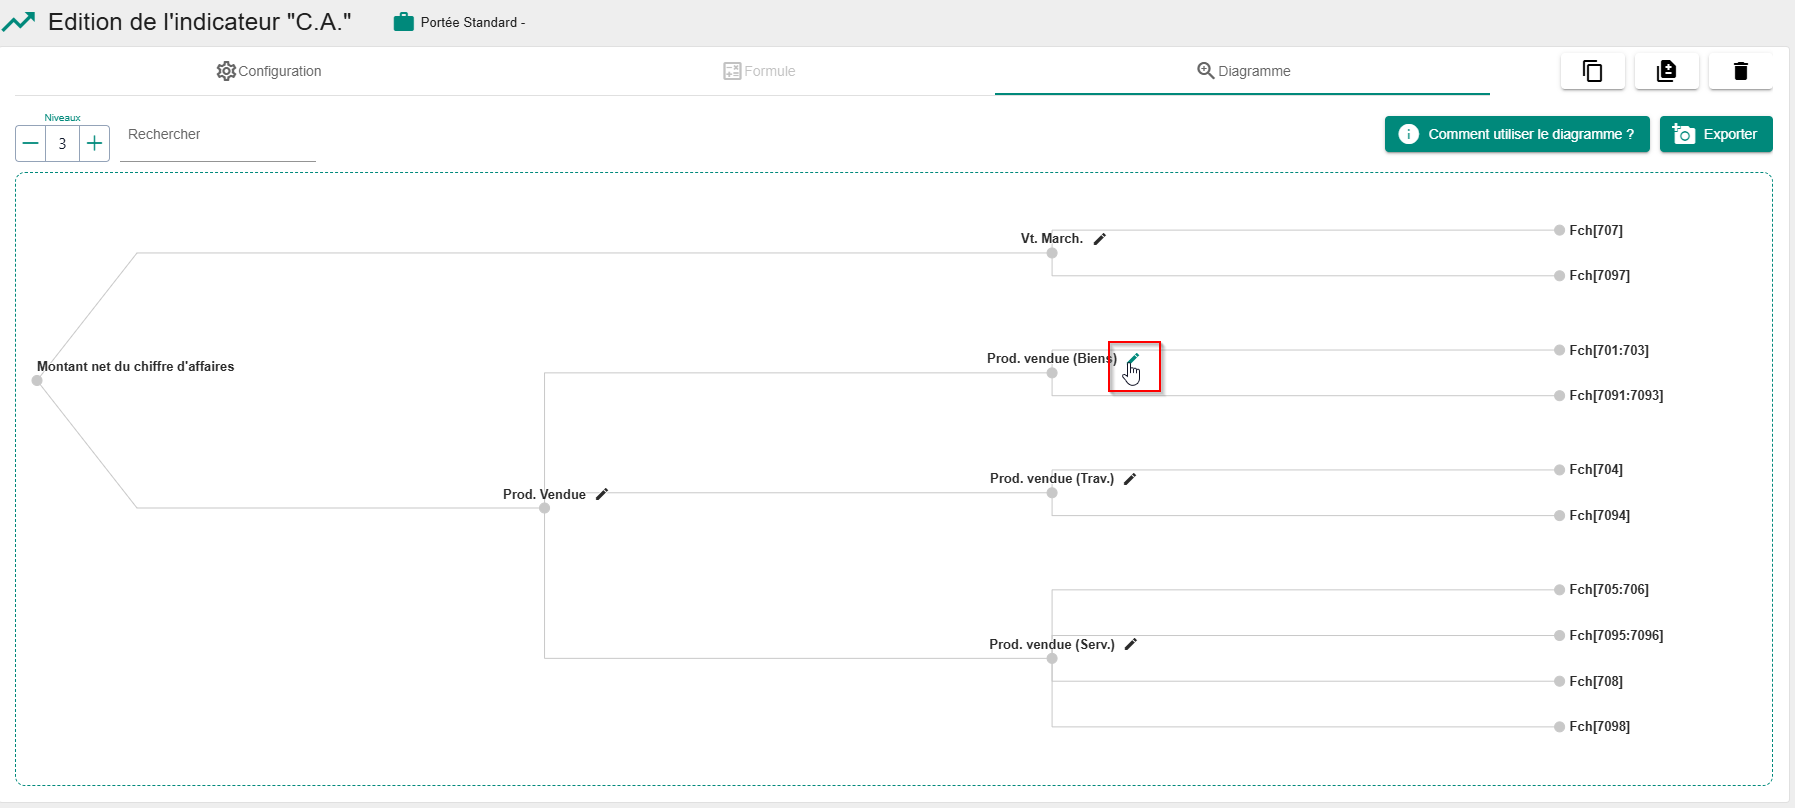Screen dimensions: 1795x808
Task: Click the import document icon button
Action: 1666,71
